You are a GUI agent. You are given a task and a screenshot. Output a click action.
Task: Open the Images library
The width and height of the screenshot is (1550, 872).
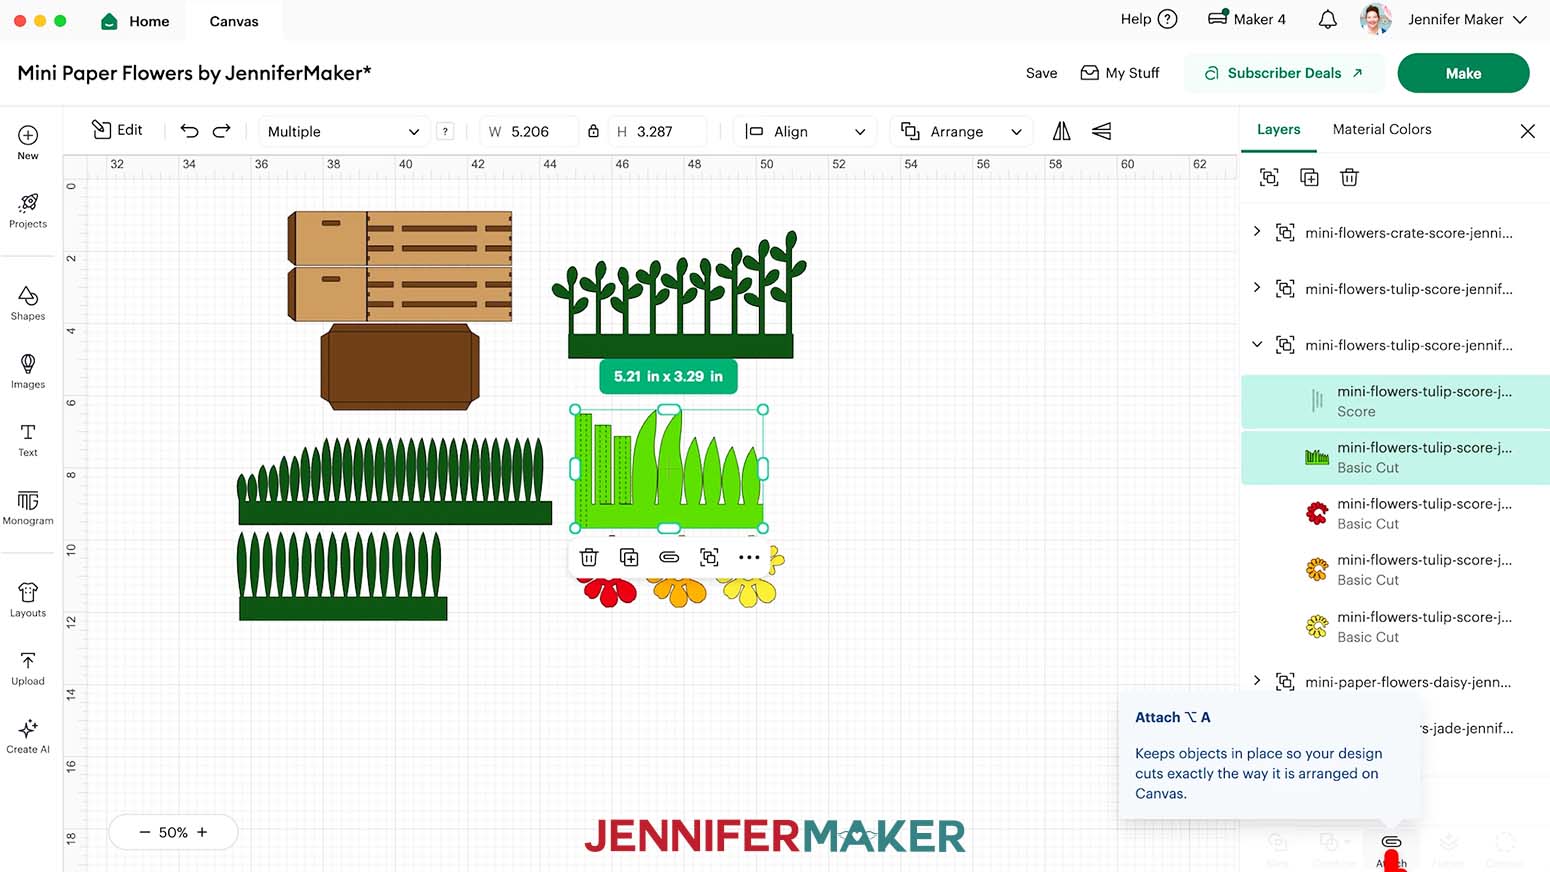click(x=28, y=371)
